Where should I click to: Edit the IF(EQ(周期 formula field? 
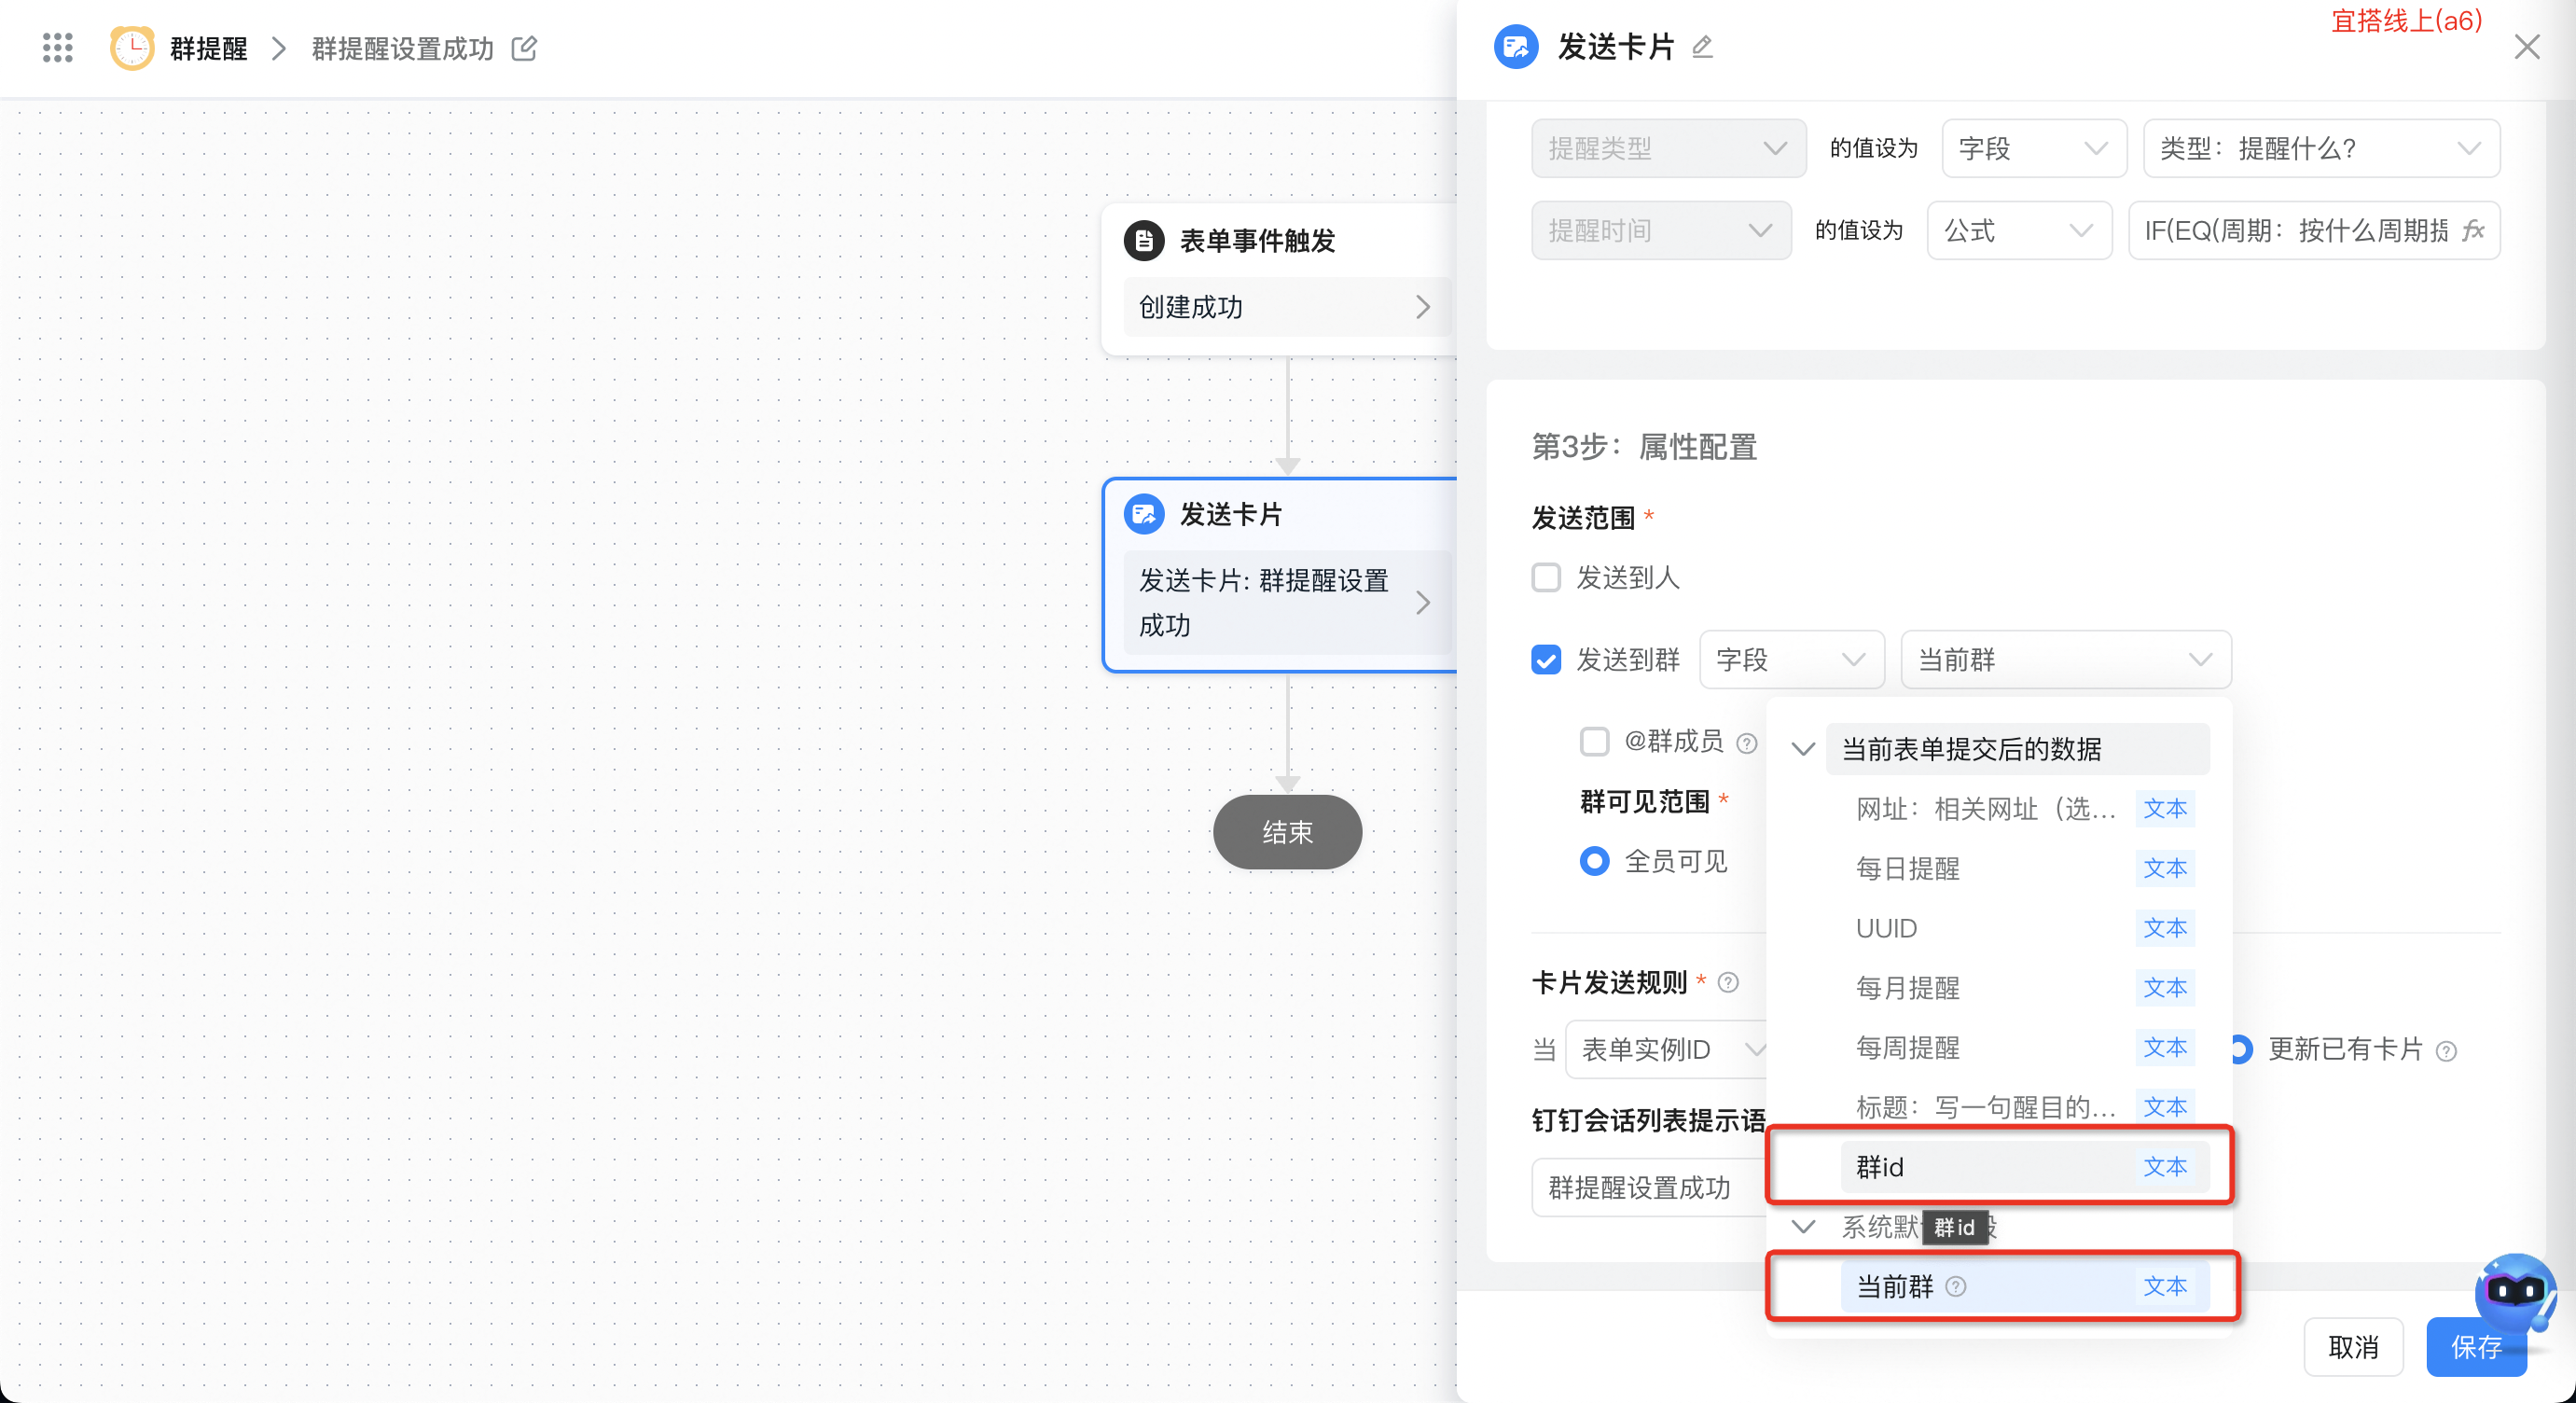pyautogui.click(x=2314, y=231)
